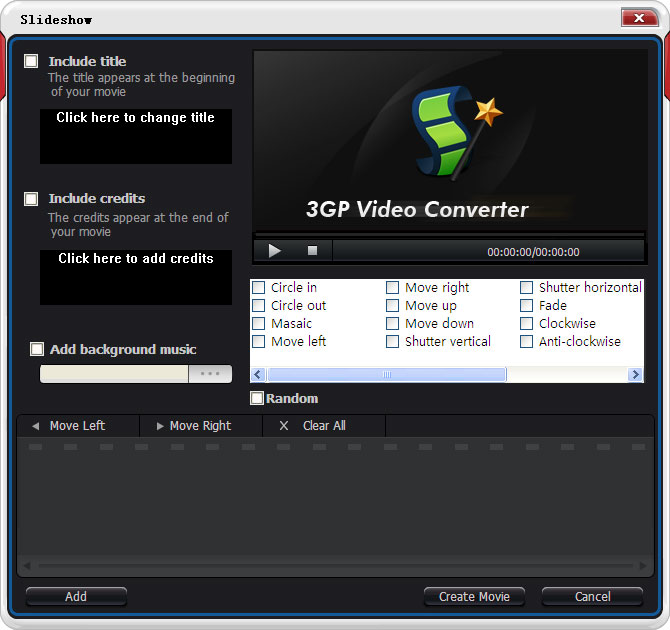670x630 pixels.
Task: Browse for background music with ellipsis button
Action: point(210,374)
